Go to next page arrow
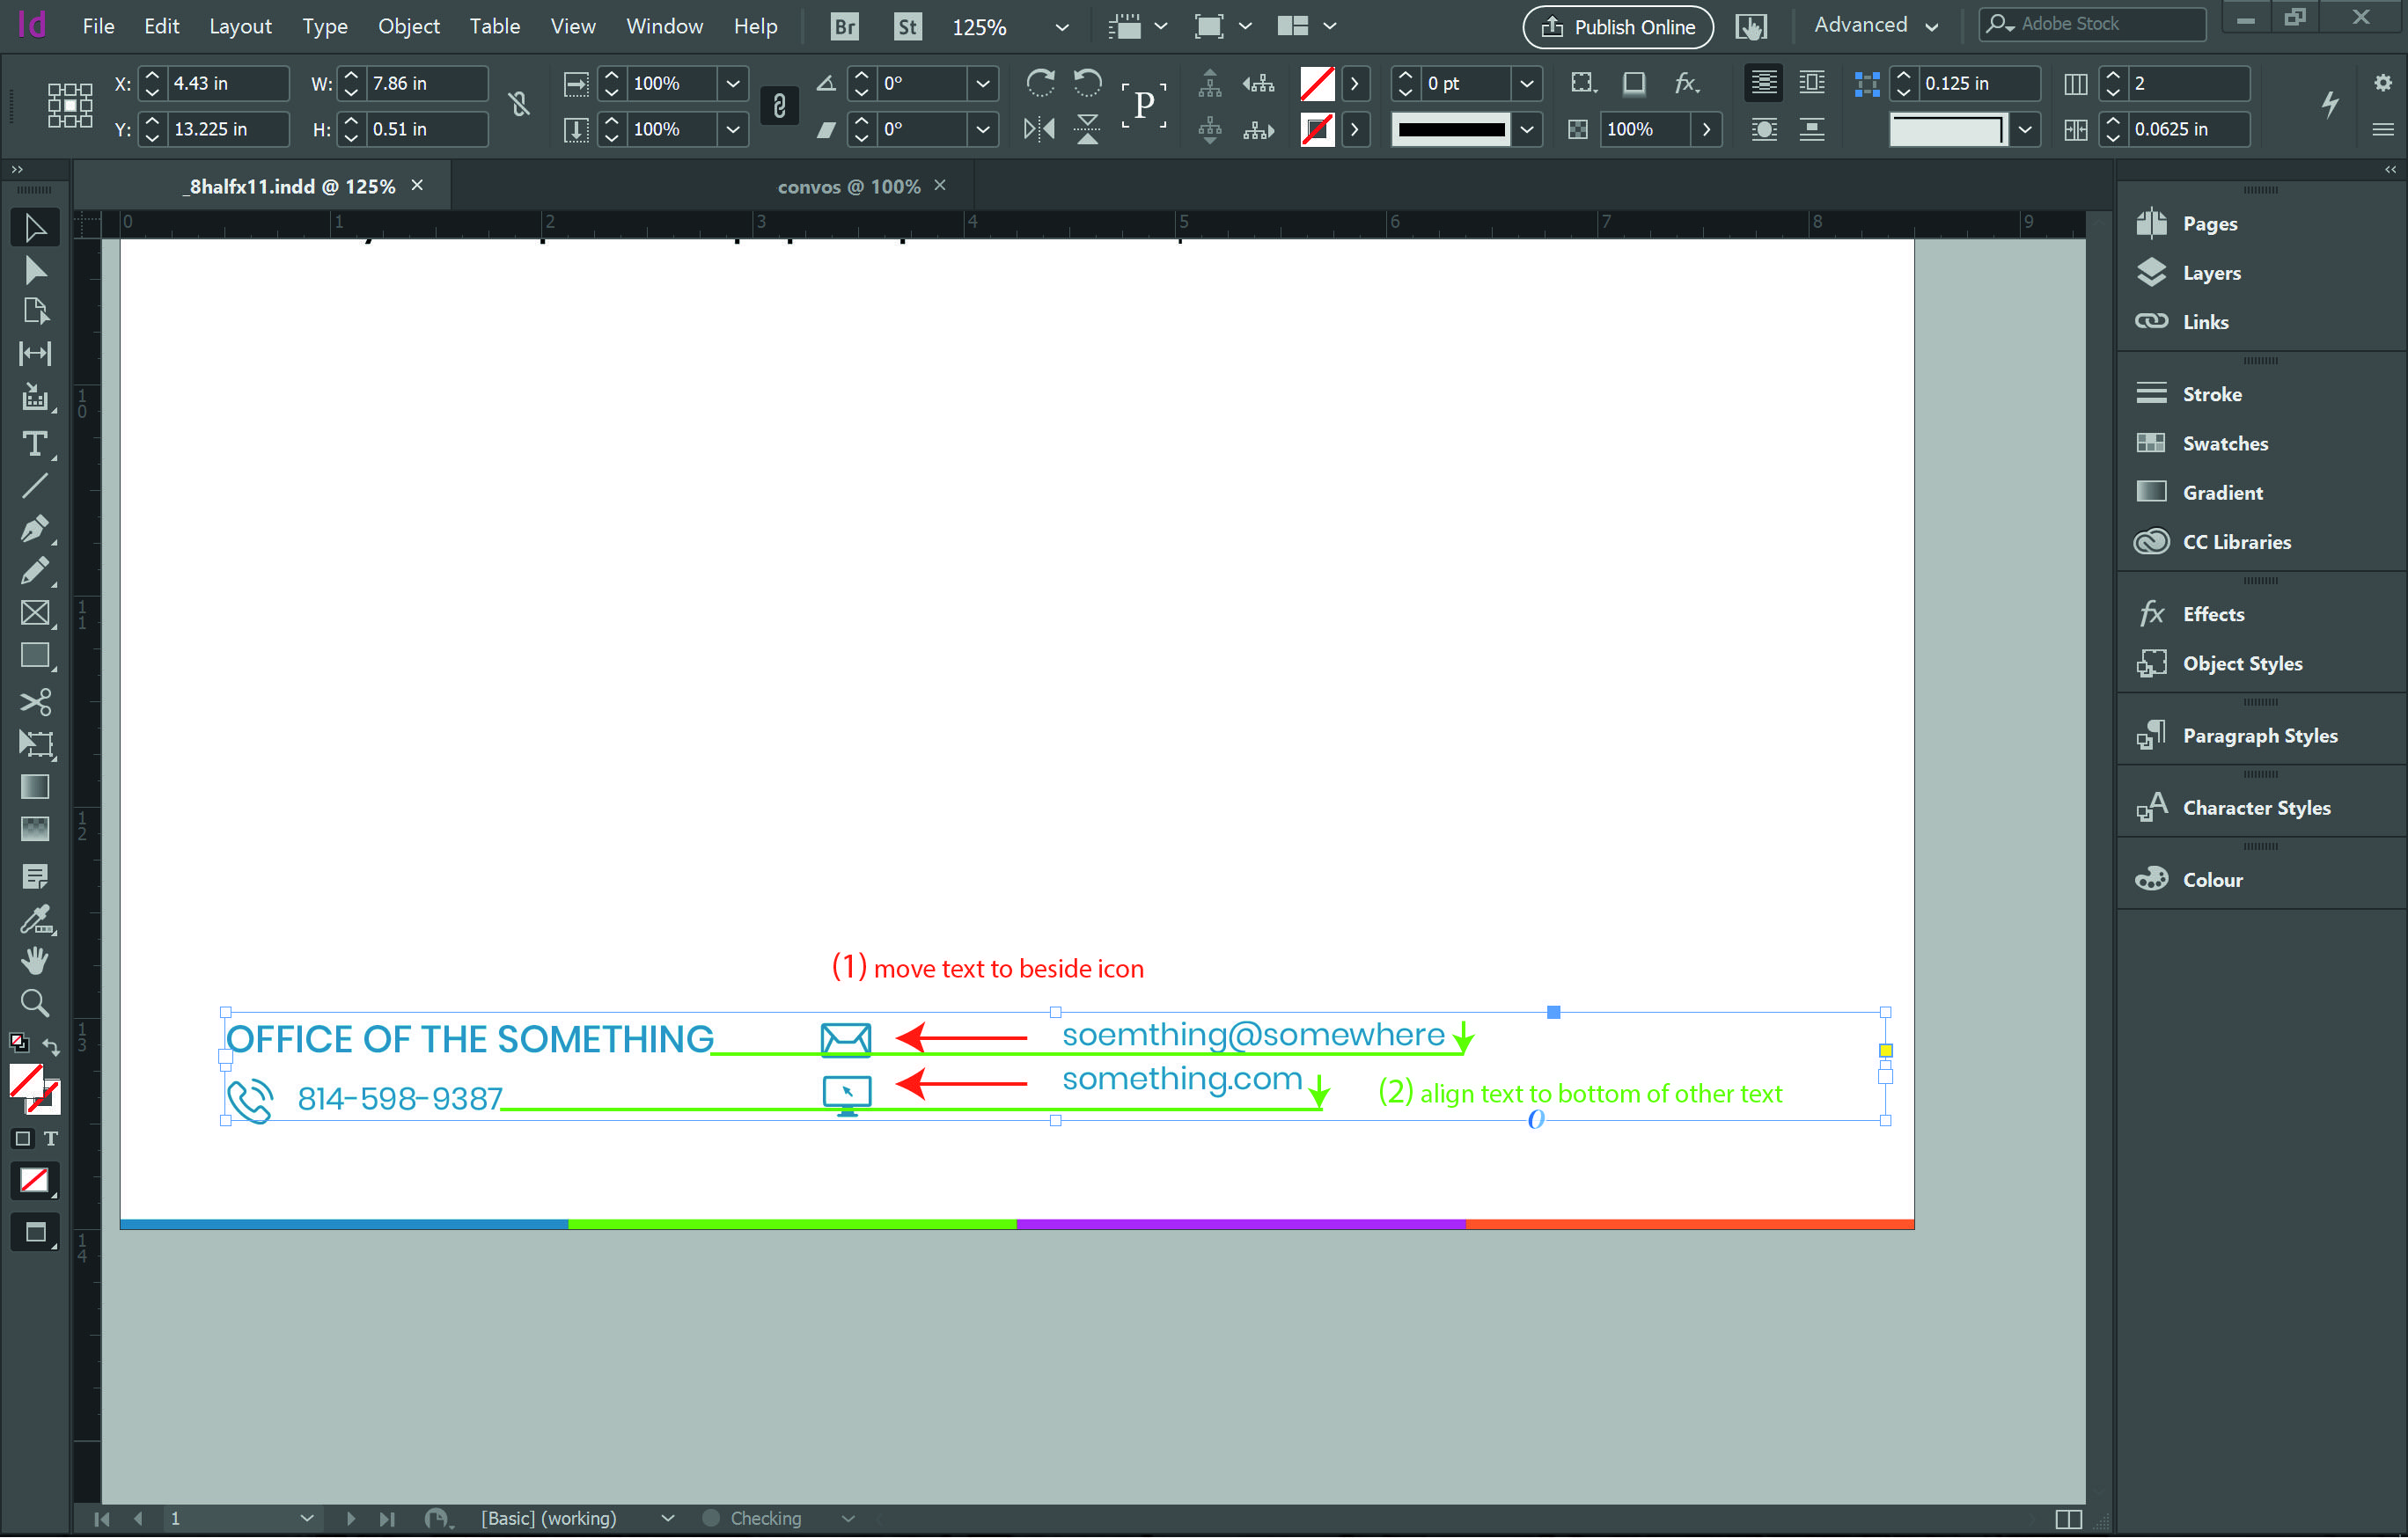Viewport: 2408px width, 1538px height. 350,1518
